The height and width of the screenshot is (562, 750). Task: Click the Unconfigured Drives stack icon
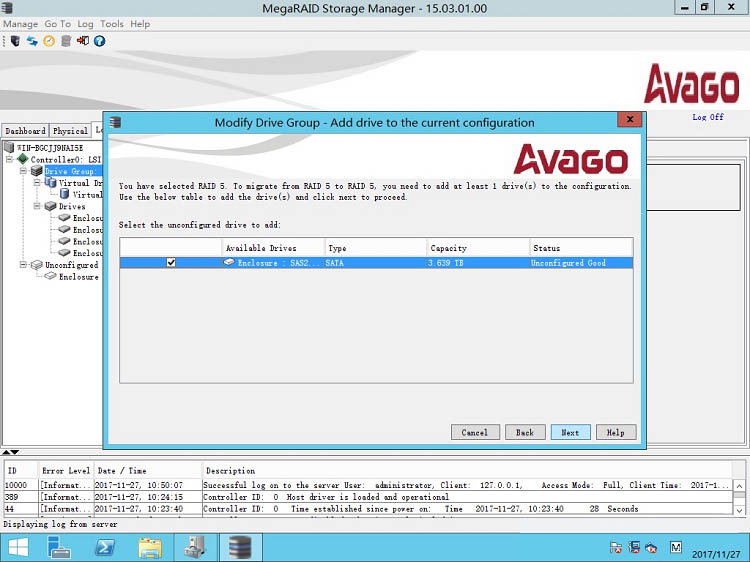(x=36, y=264)
